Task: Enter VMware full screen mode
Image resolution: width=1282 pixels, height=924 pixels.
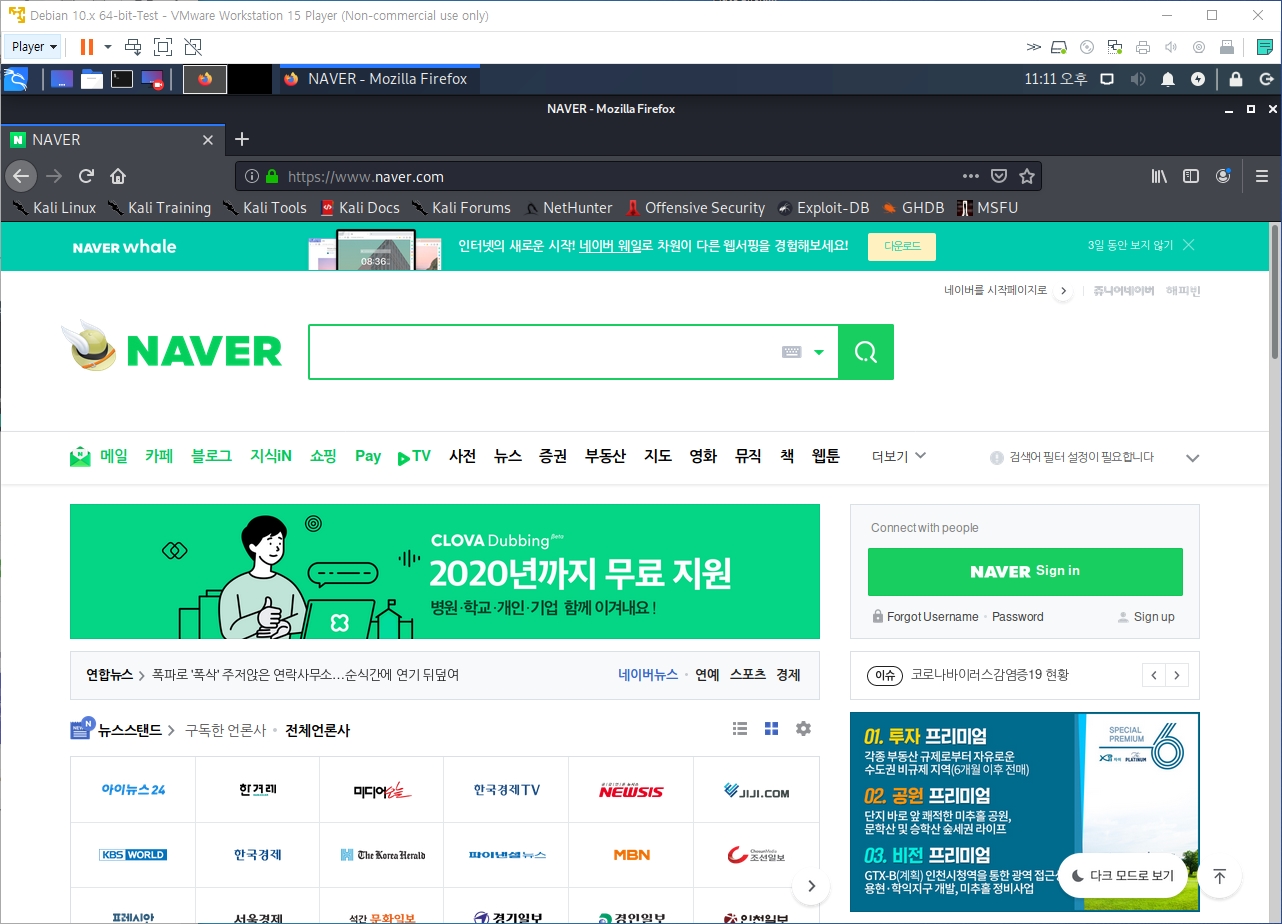Action: 163,47
